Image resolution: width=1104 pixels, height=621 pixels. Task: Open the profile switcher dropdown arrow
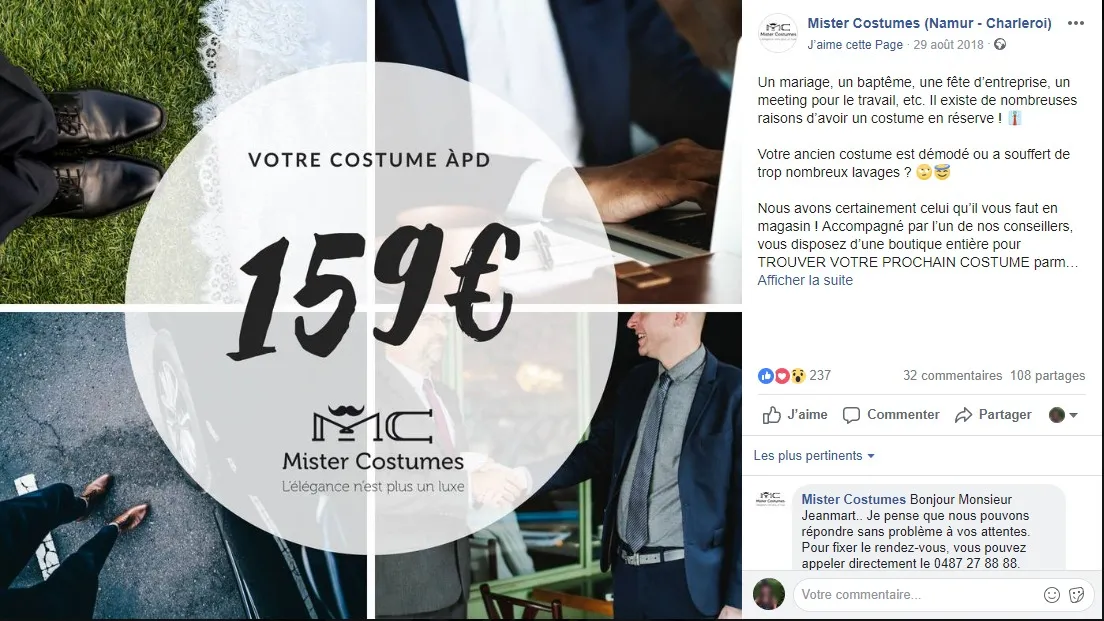click(x=1073, y=415)
